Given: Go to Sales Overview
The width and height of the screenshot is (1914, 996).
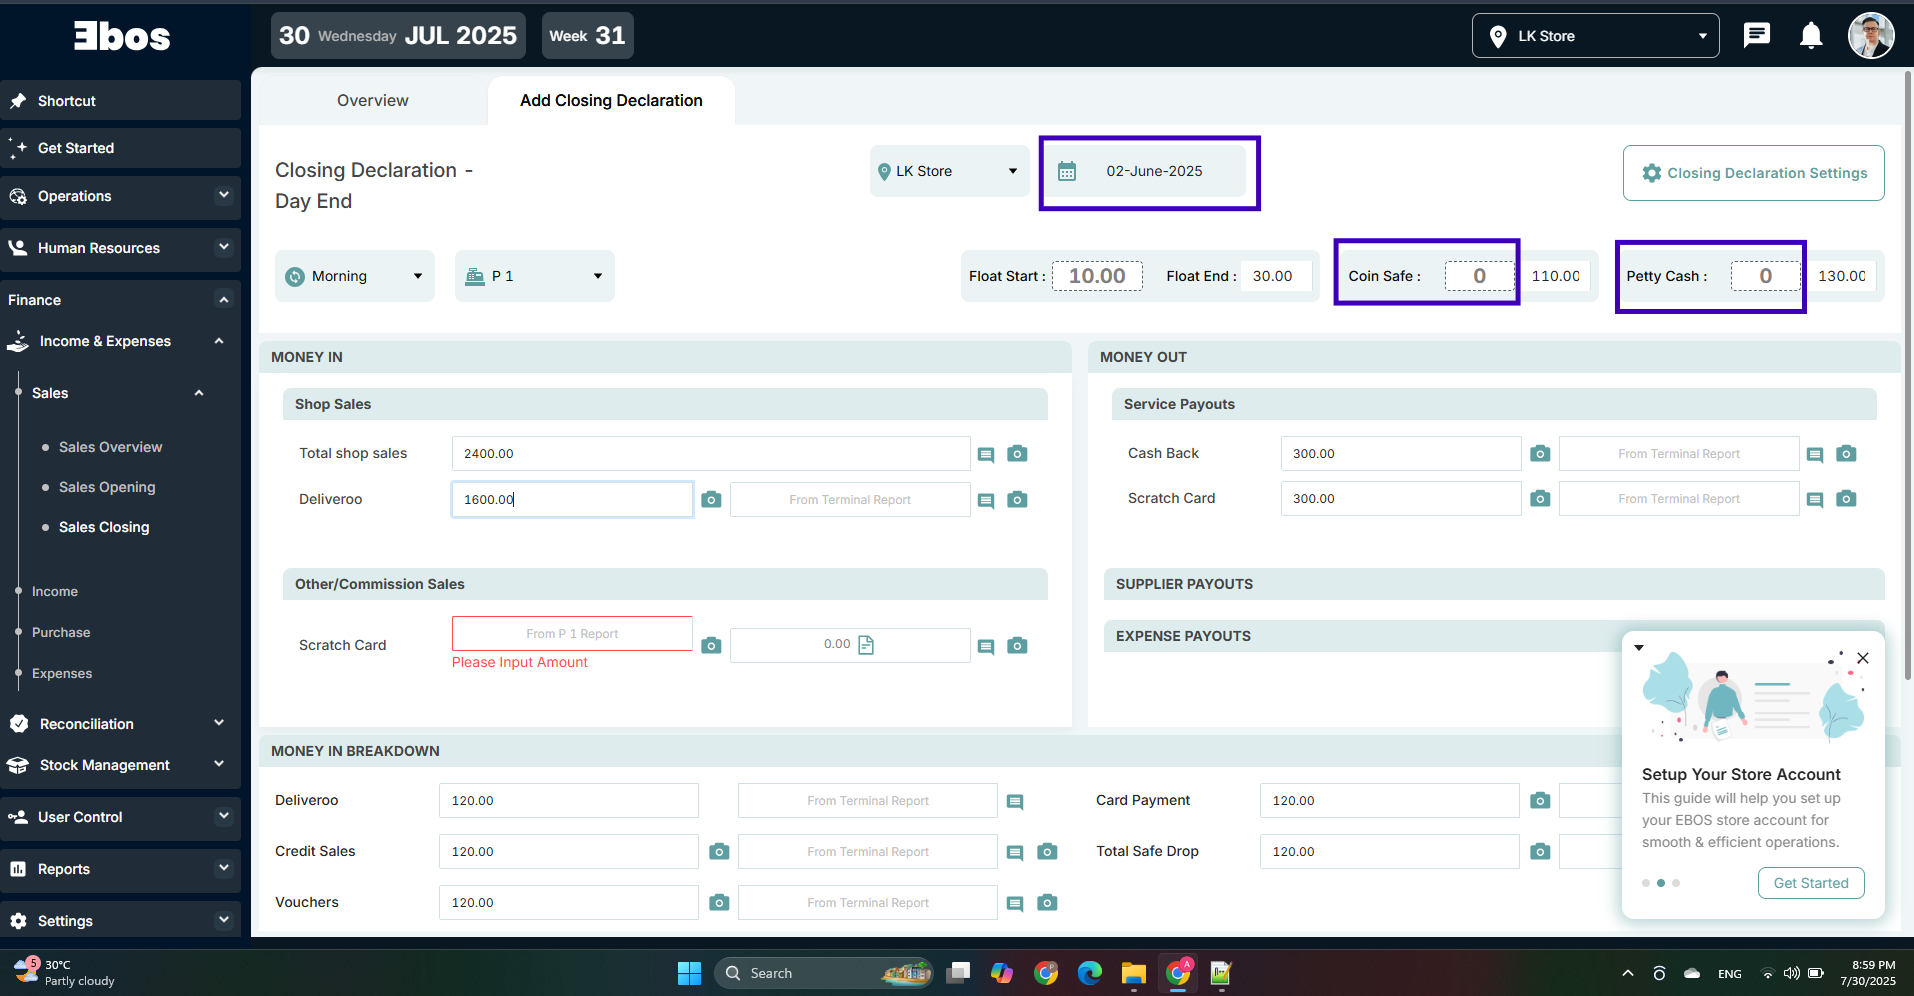Looking at the screenshot, I should [x=110, y=447].
